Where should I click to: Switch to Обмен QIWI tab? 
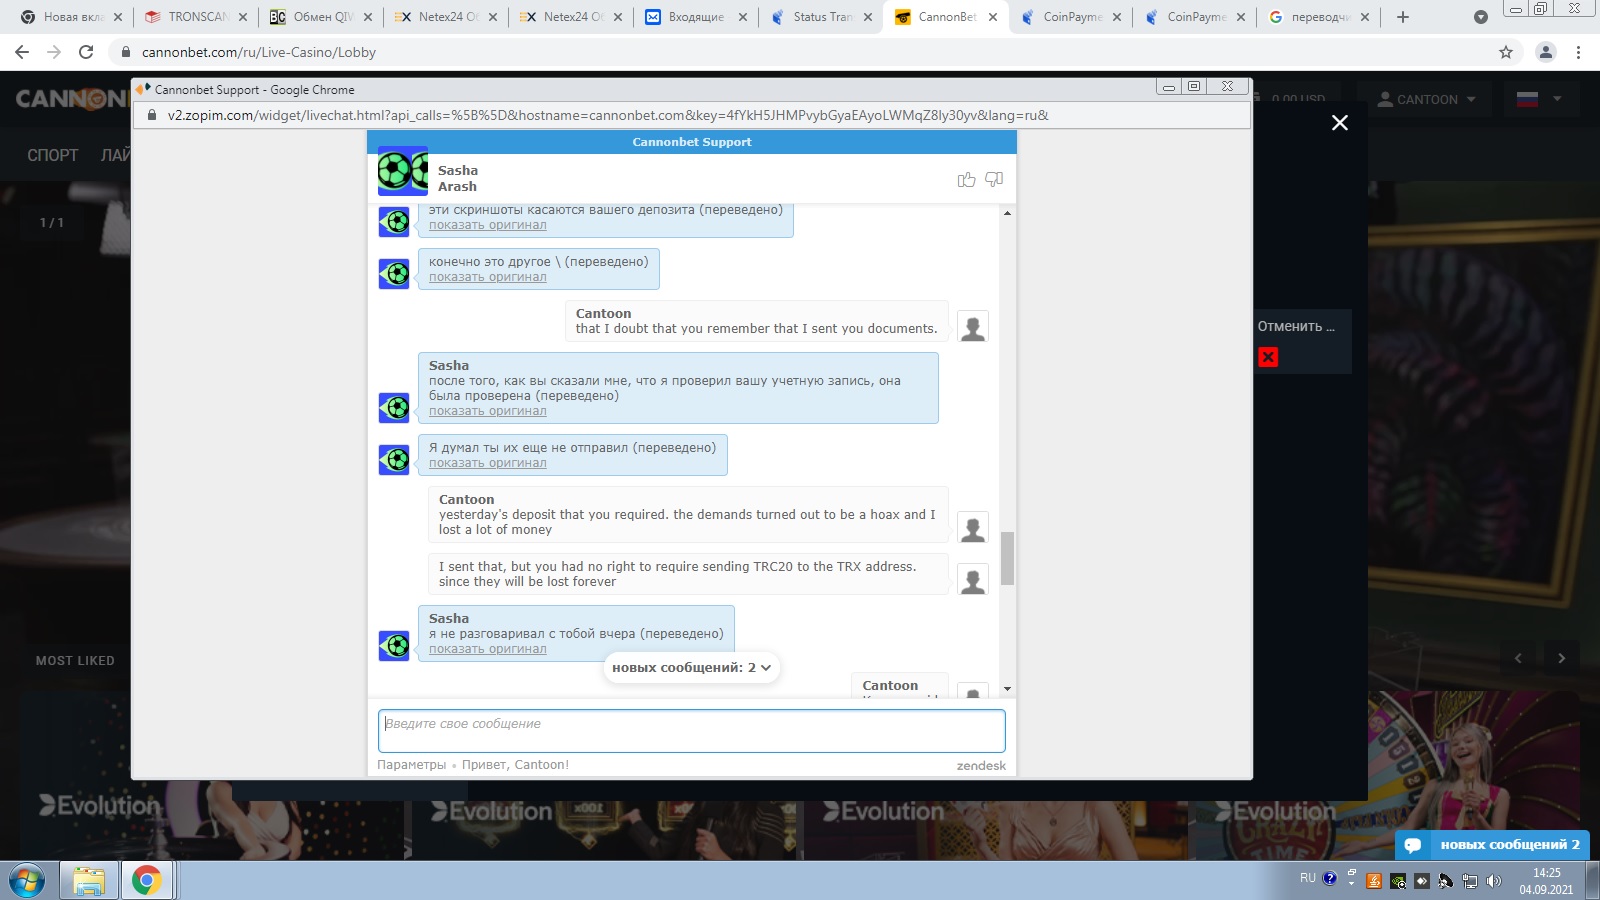321,17
